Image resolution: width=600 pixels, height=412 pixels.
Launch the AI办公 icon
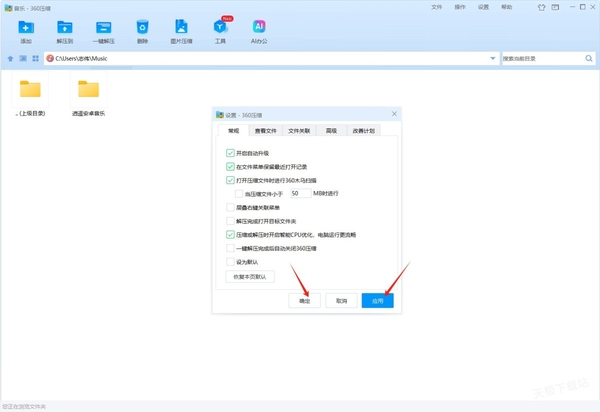pos(259,26)
